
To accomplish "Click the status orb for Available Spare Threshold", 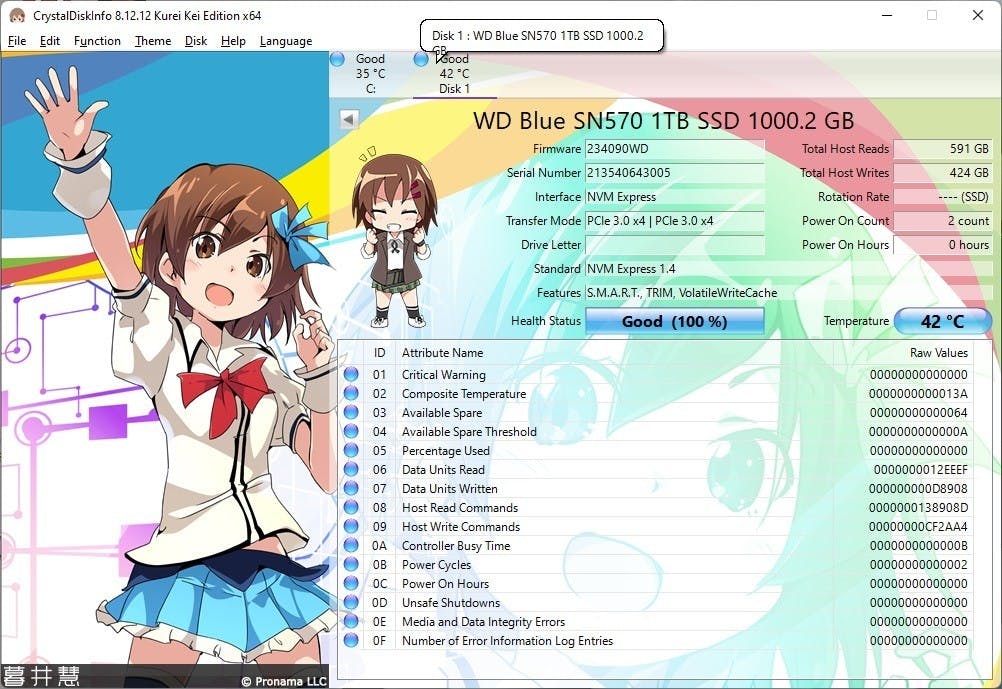I will point(351,431).
